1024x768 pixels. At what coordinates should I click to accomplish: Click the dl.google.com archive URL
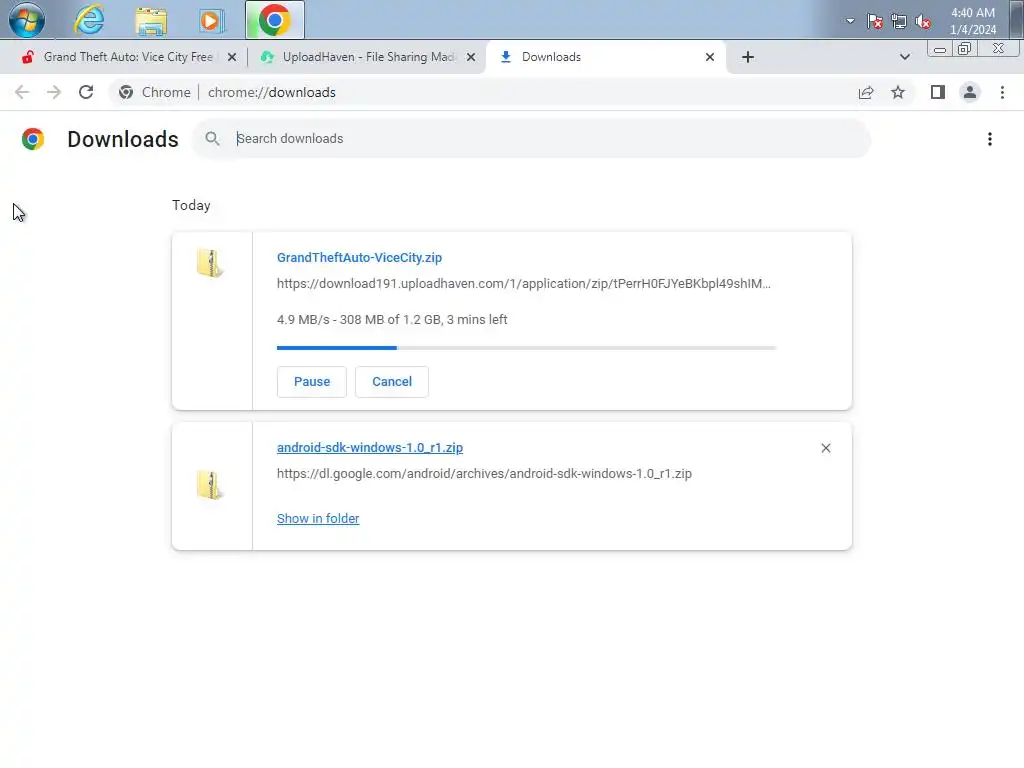(x=484, y=473)
